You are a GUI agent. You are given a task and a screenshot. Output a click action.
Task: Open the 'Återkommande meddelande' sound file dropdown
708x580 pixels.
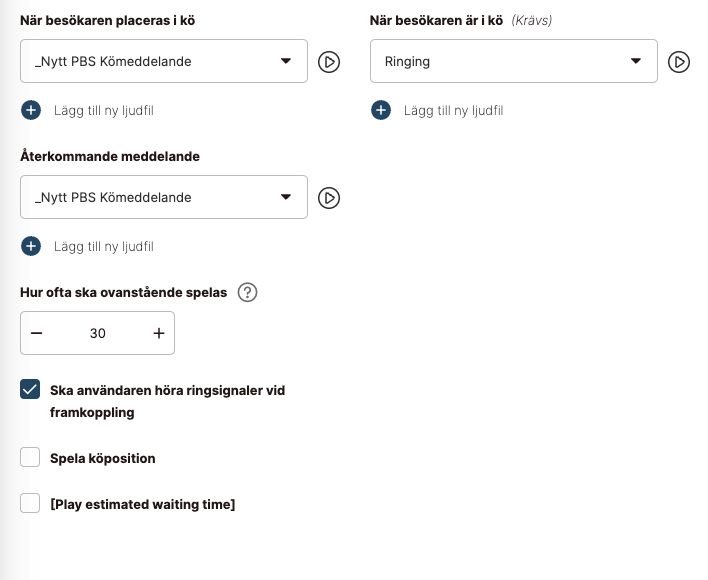coord(164,197)
